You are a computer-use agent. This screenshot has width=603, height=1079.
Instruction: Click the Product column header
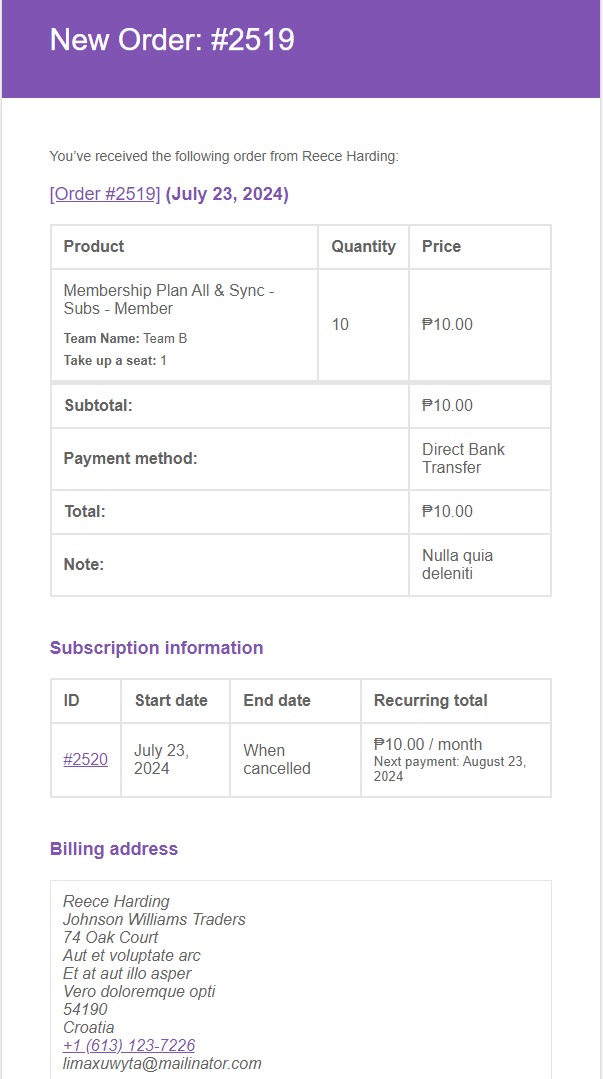click(x=94, y=246)
